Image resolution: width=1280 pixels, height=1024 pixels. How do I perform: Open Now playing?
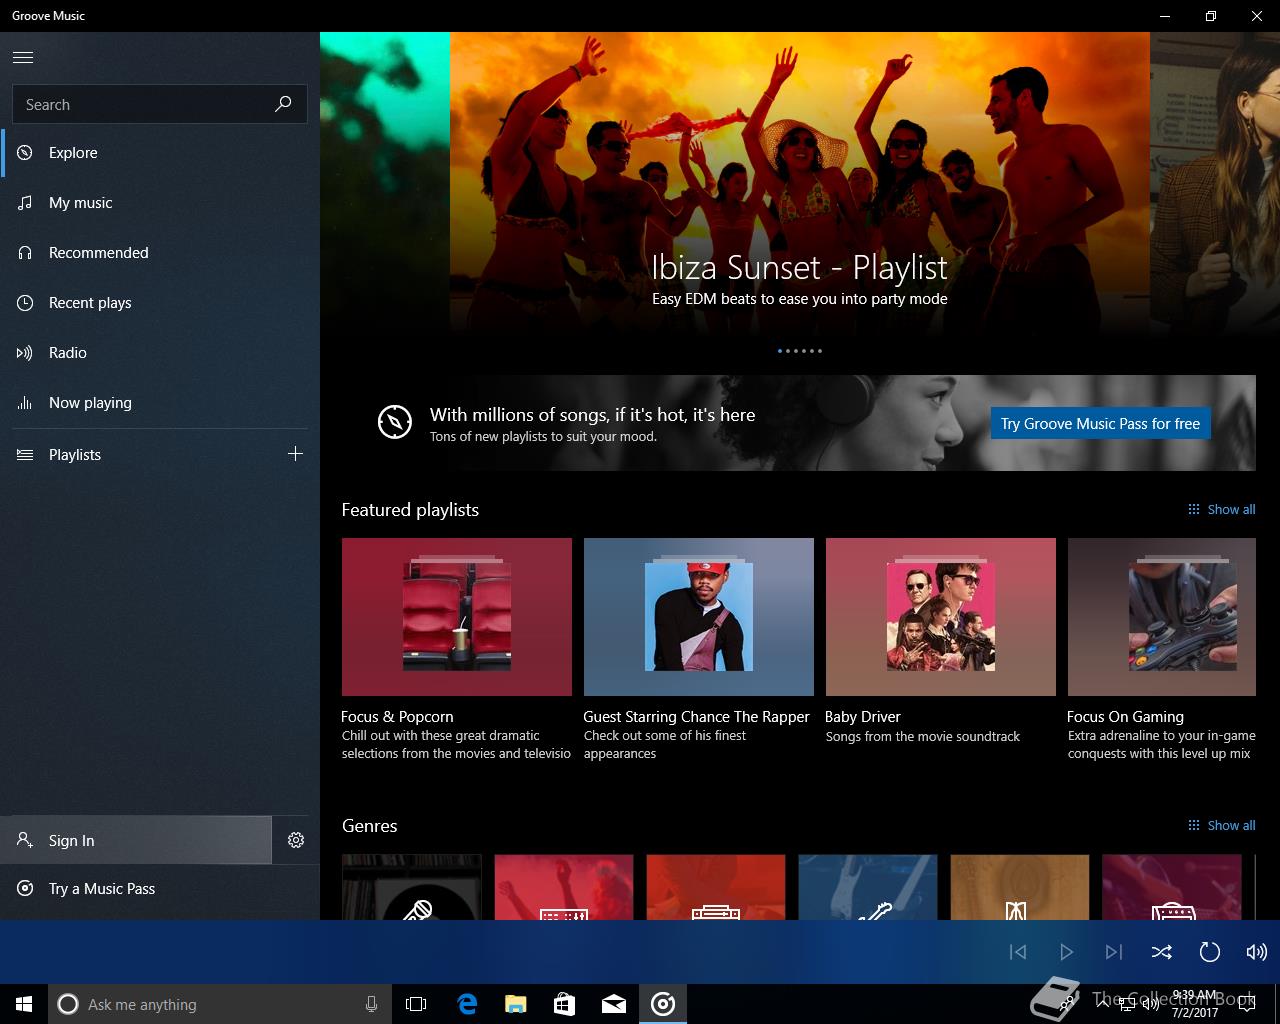pos(160,403)
